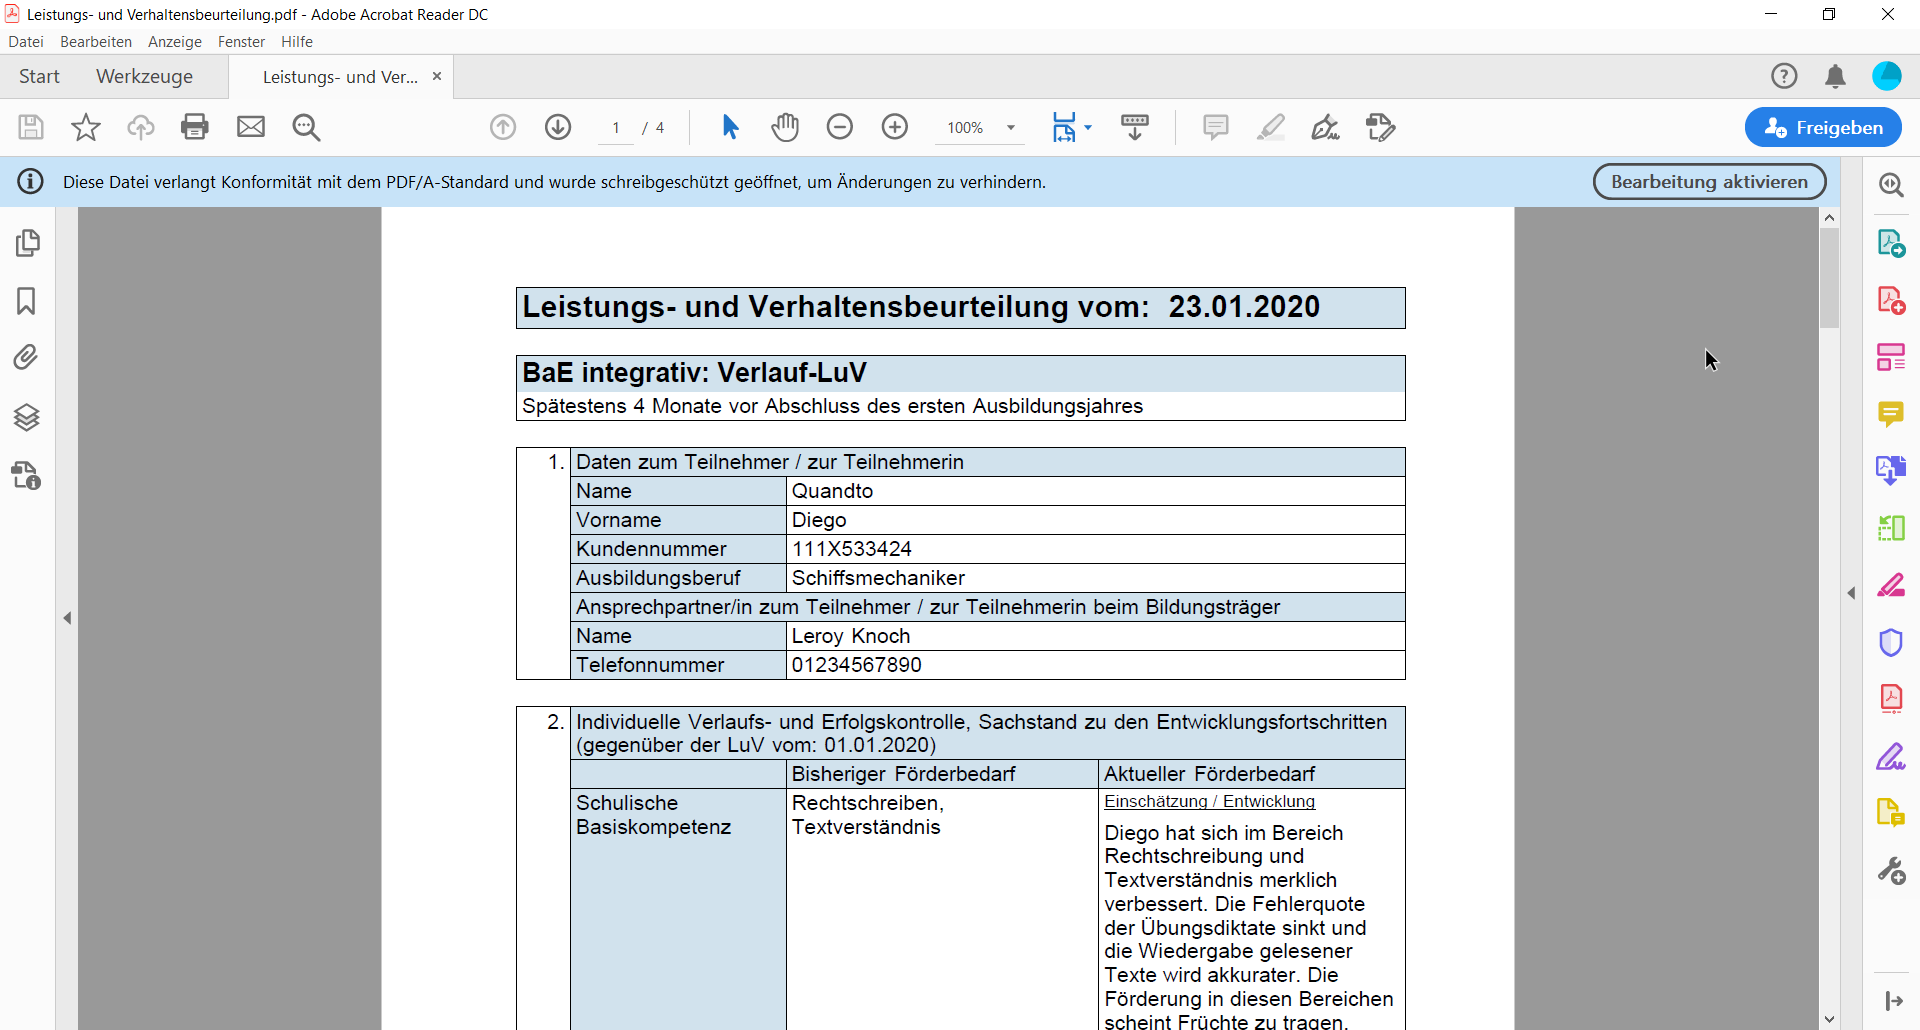1920x1030 pixels.
Task: Add file to starred favorites
Action: point(86,127)
